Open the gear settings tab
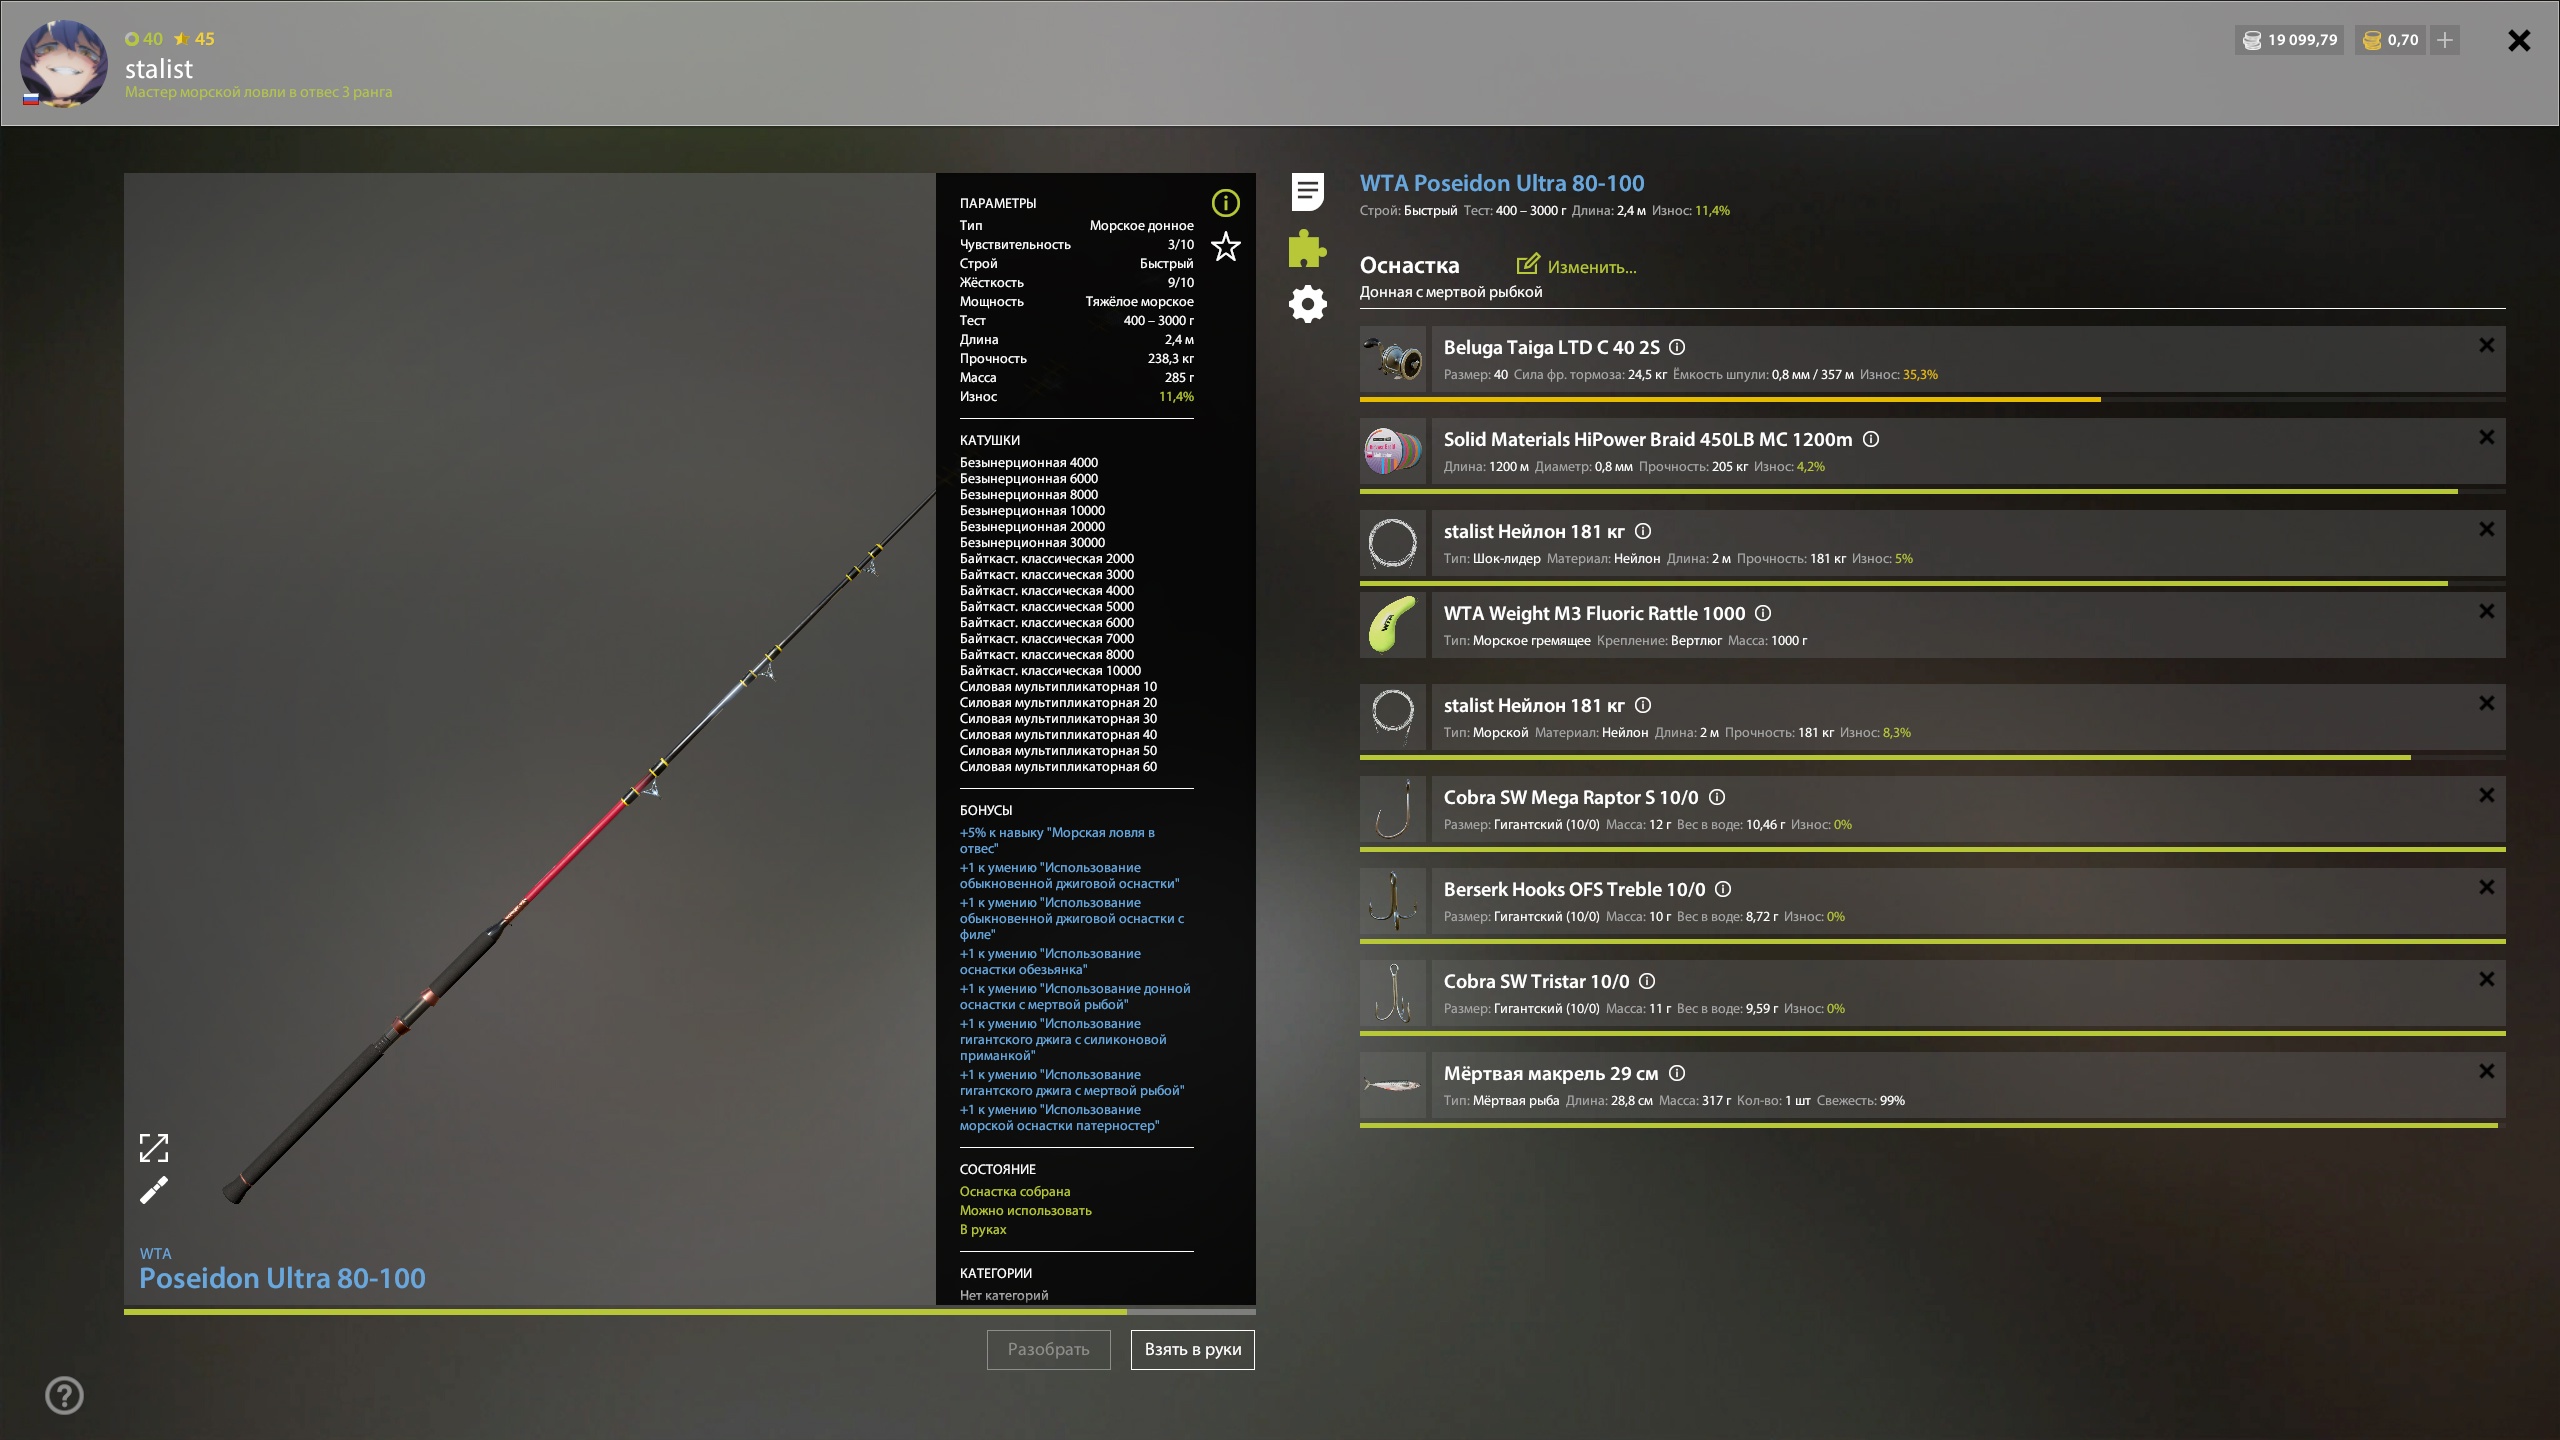2560x1440 pixels. (1307, 304)
